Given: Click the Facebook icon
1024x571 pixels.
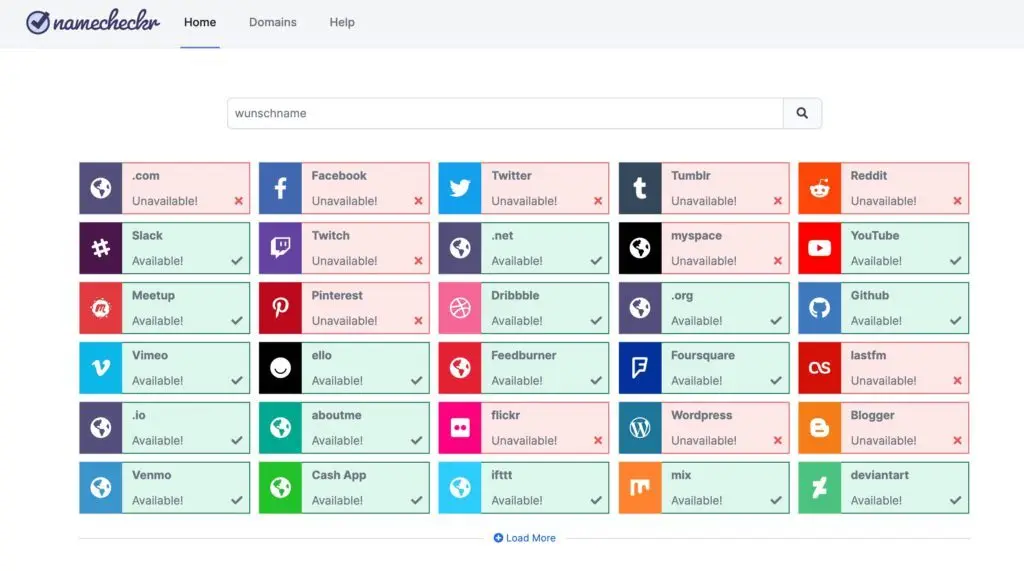Looking at the screenshot, I should tap(280, 188).
